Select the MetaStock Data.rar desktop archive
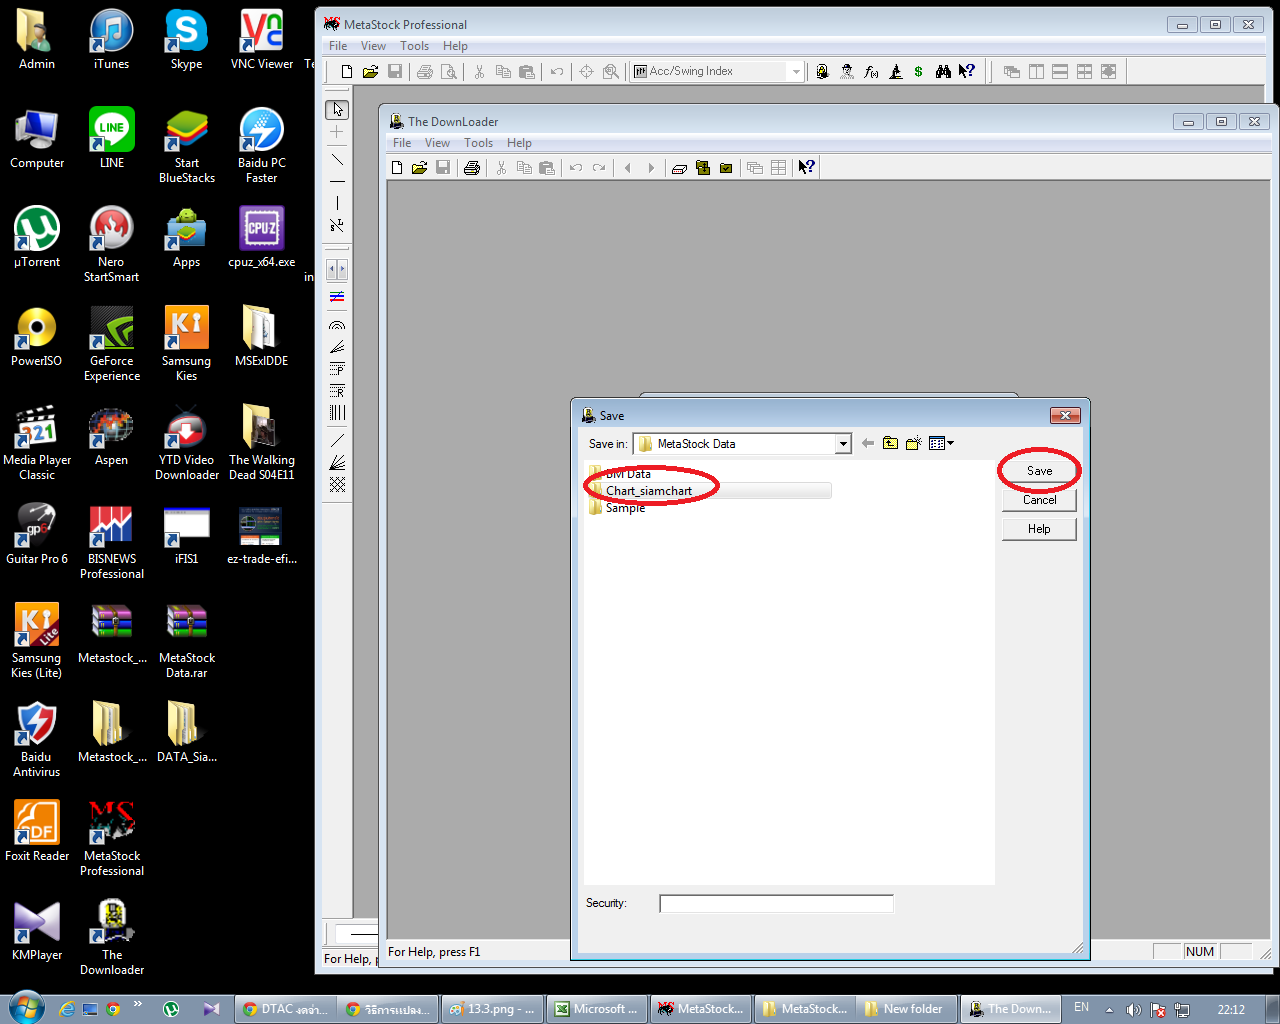The height and width of the screenshot is (1024, 1280). 187,640
